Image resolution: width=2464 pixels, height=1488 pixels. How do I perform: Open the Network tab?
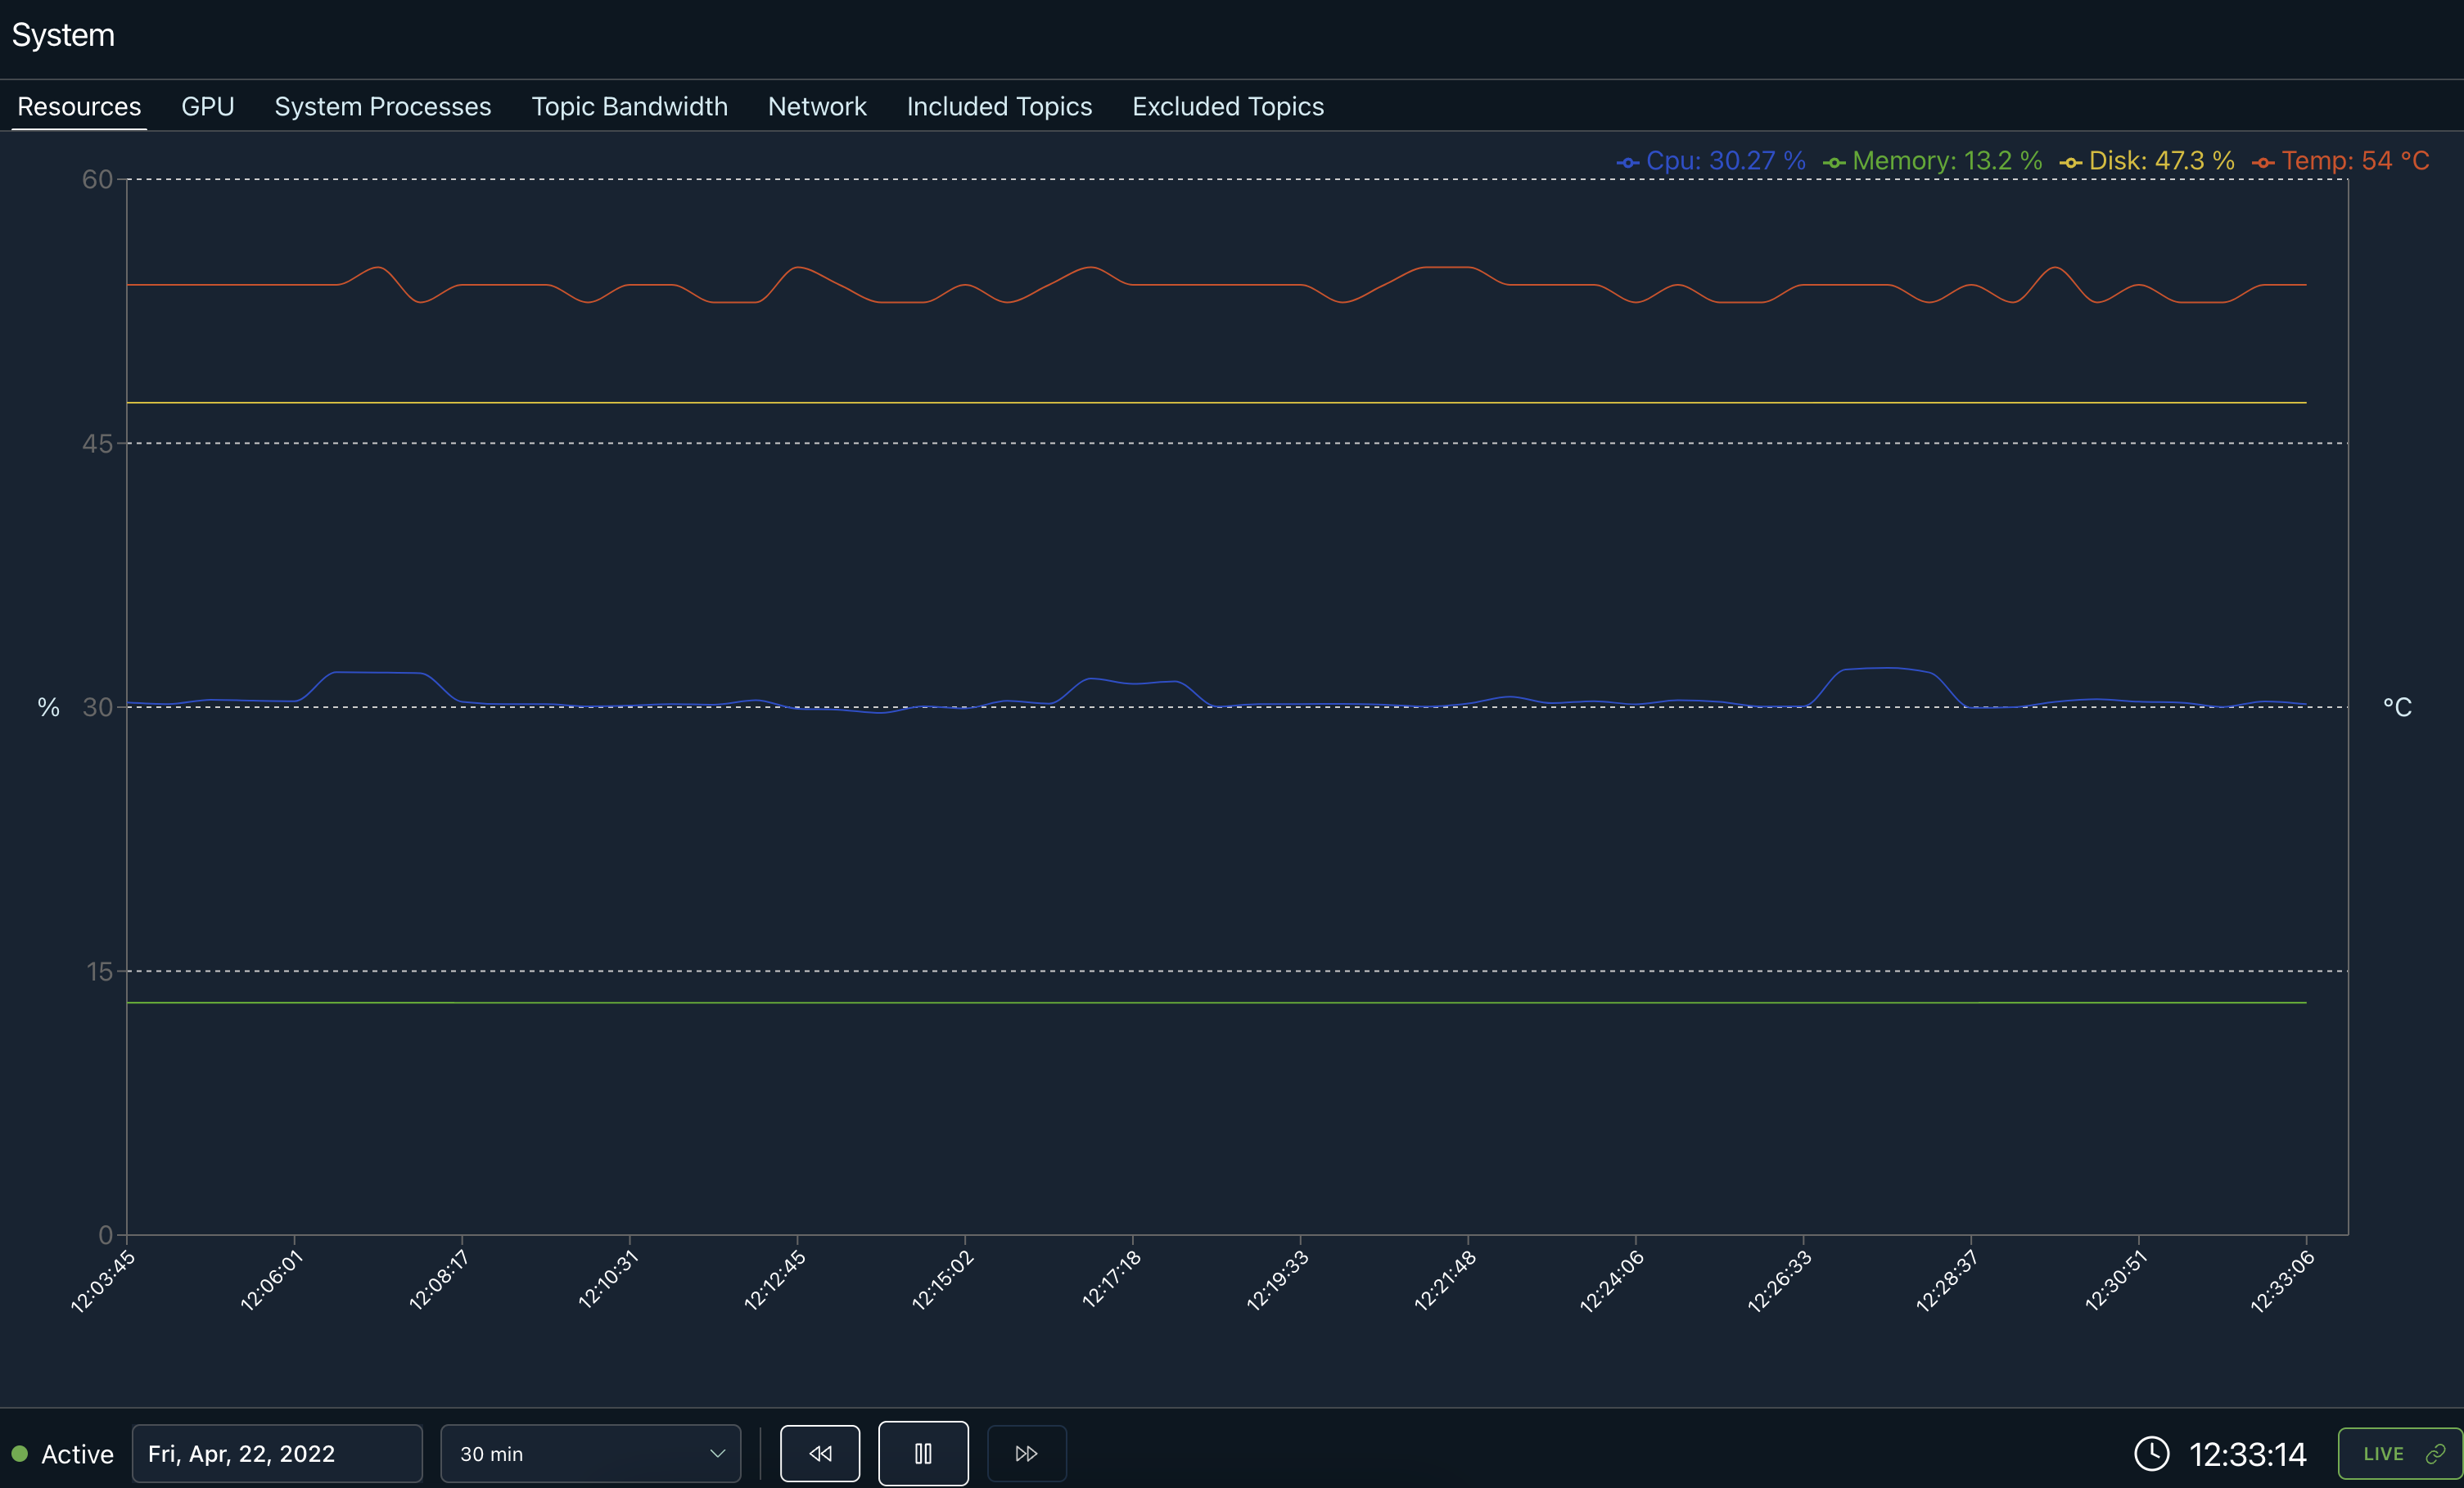pyautogui.click(x=816, y=106)
